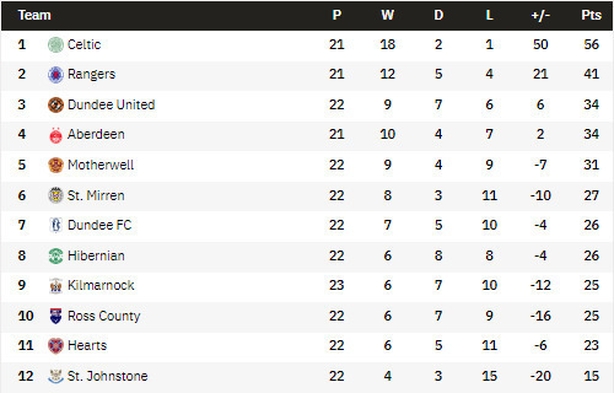
Task: Click the Pts column header
Action: coord(591,15)
